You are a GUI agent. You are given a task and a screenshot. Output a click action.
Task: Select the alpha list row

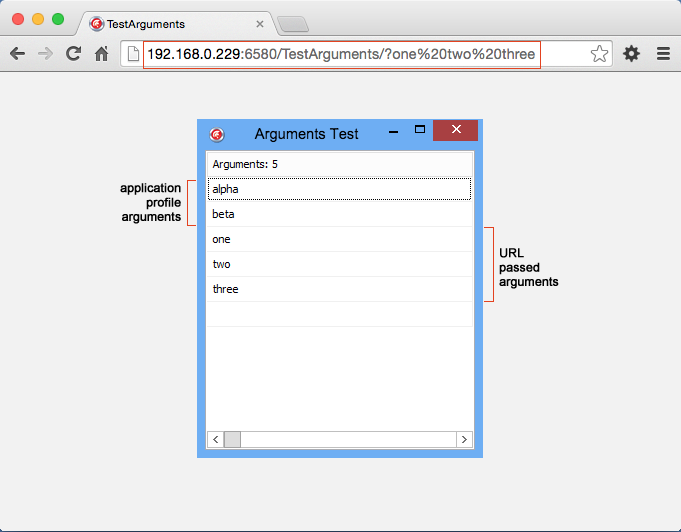click(x=339, y=189)
